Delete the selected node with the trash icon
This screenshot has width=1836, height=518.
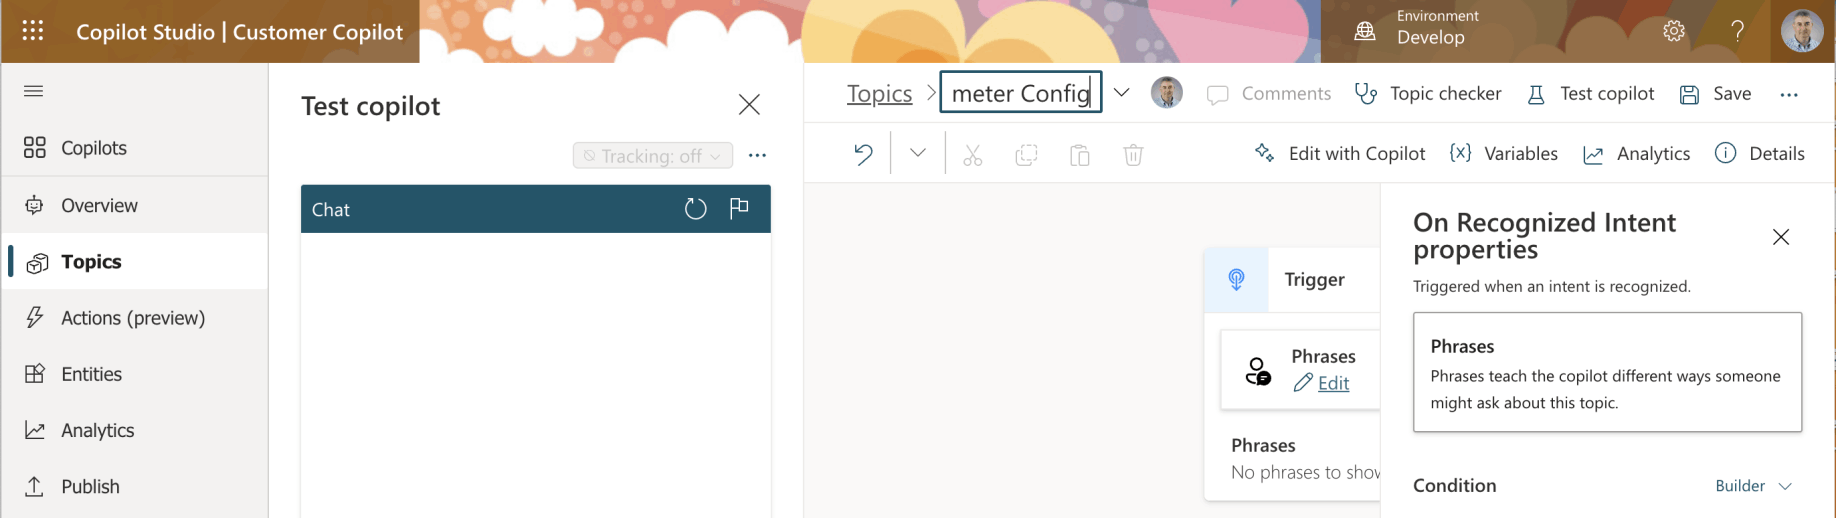pos(1133,155)
